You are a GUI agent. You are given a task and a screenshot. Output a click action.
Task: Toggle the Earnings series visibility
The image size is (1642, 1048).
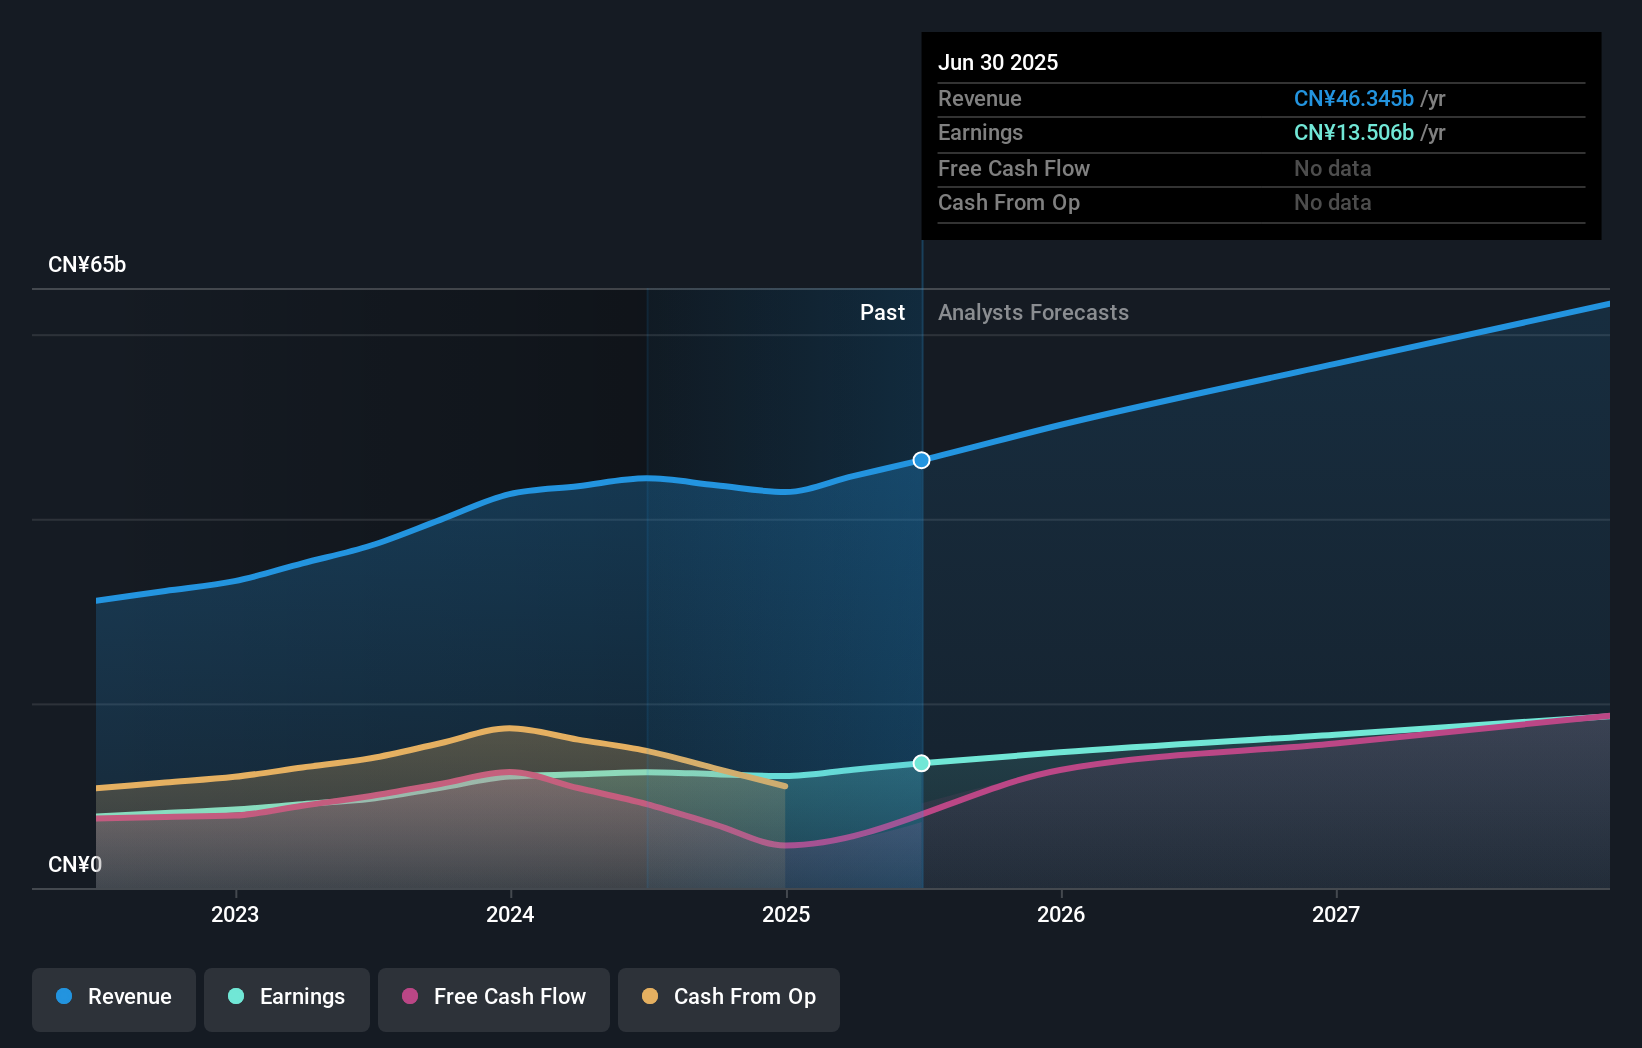point(287,997)
